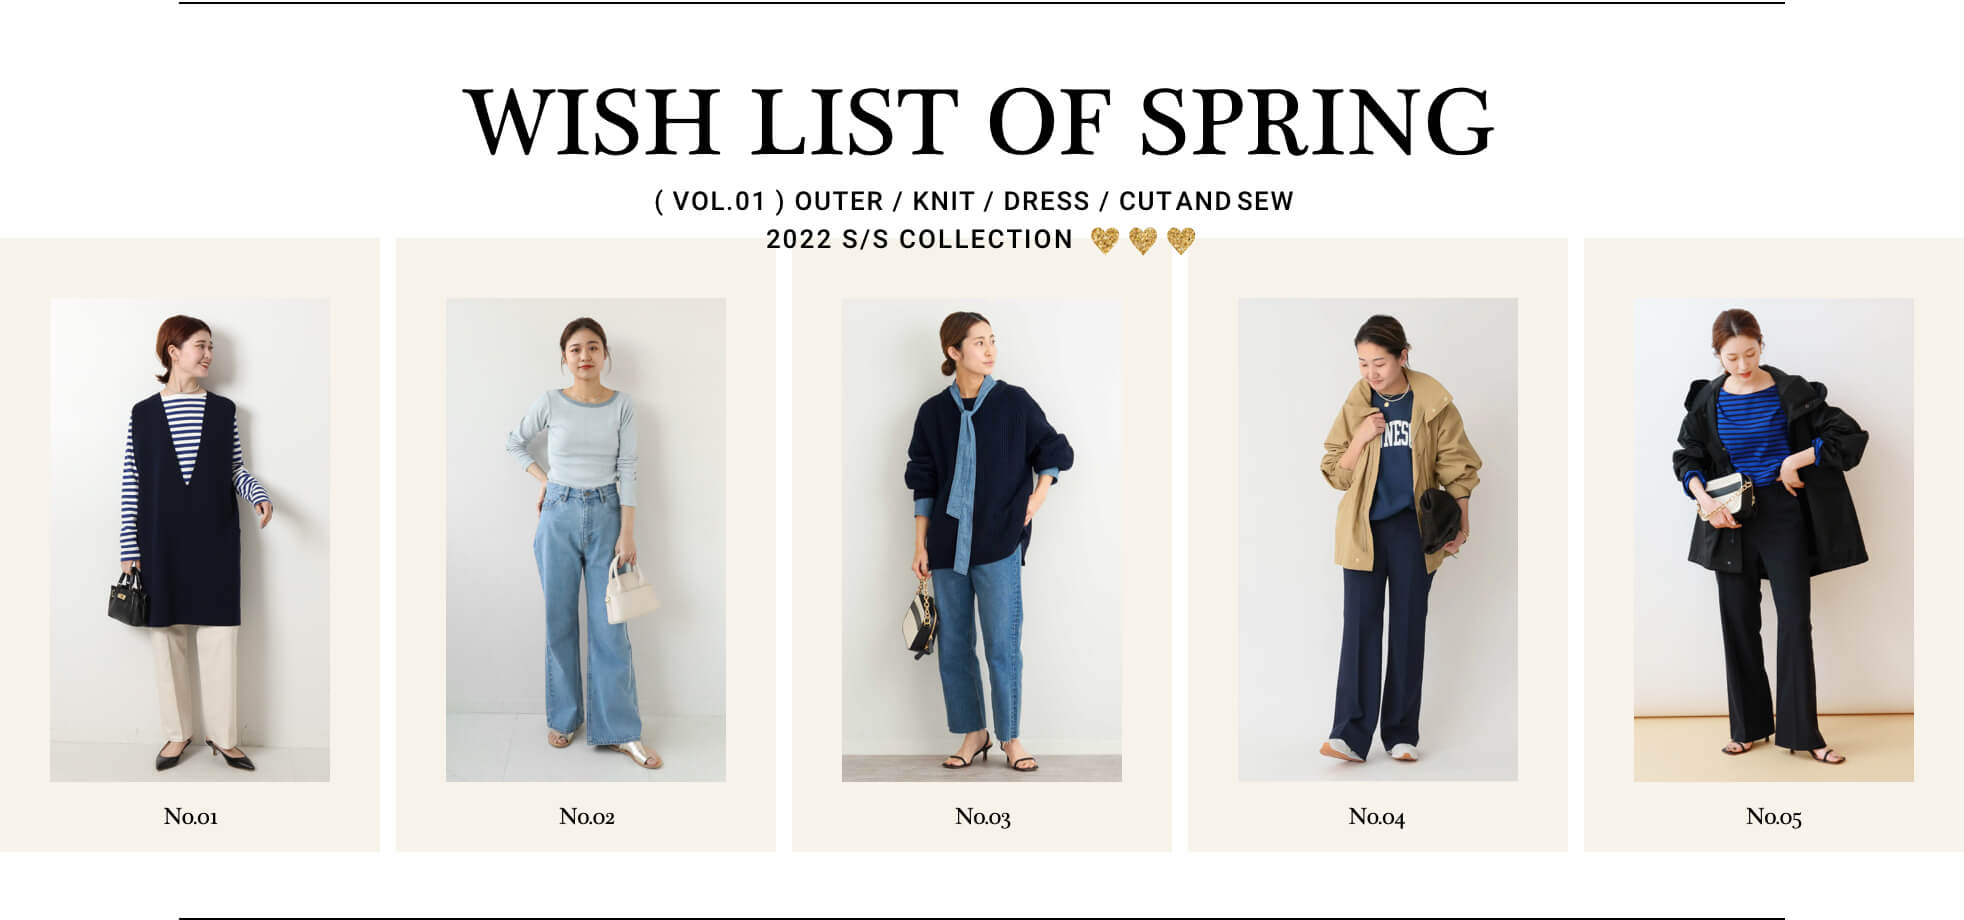The image size is (1964, 920).
Task: Choose the No.03 caption
Action: pyautogui.click(x=983, y=817)
